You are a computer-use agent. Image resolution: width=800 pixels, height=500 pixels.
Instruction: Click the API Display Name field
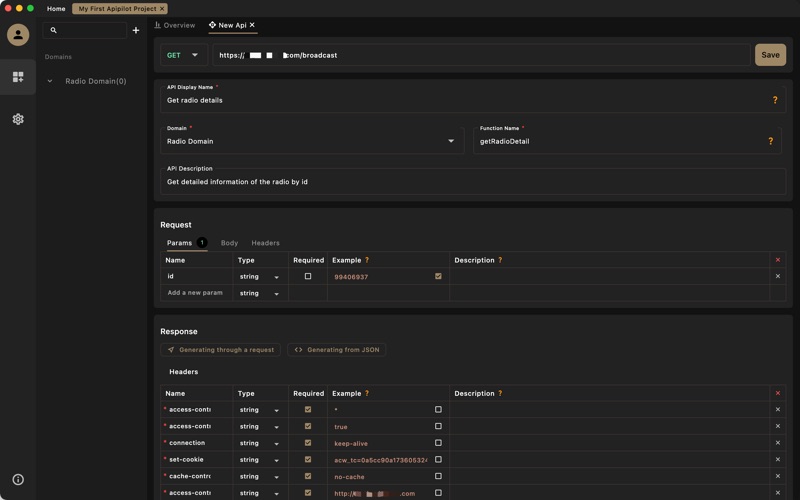[x=473, y=100]
